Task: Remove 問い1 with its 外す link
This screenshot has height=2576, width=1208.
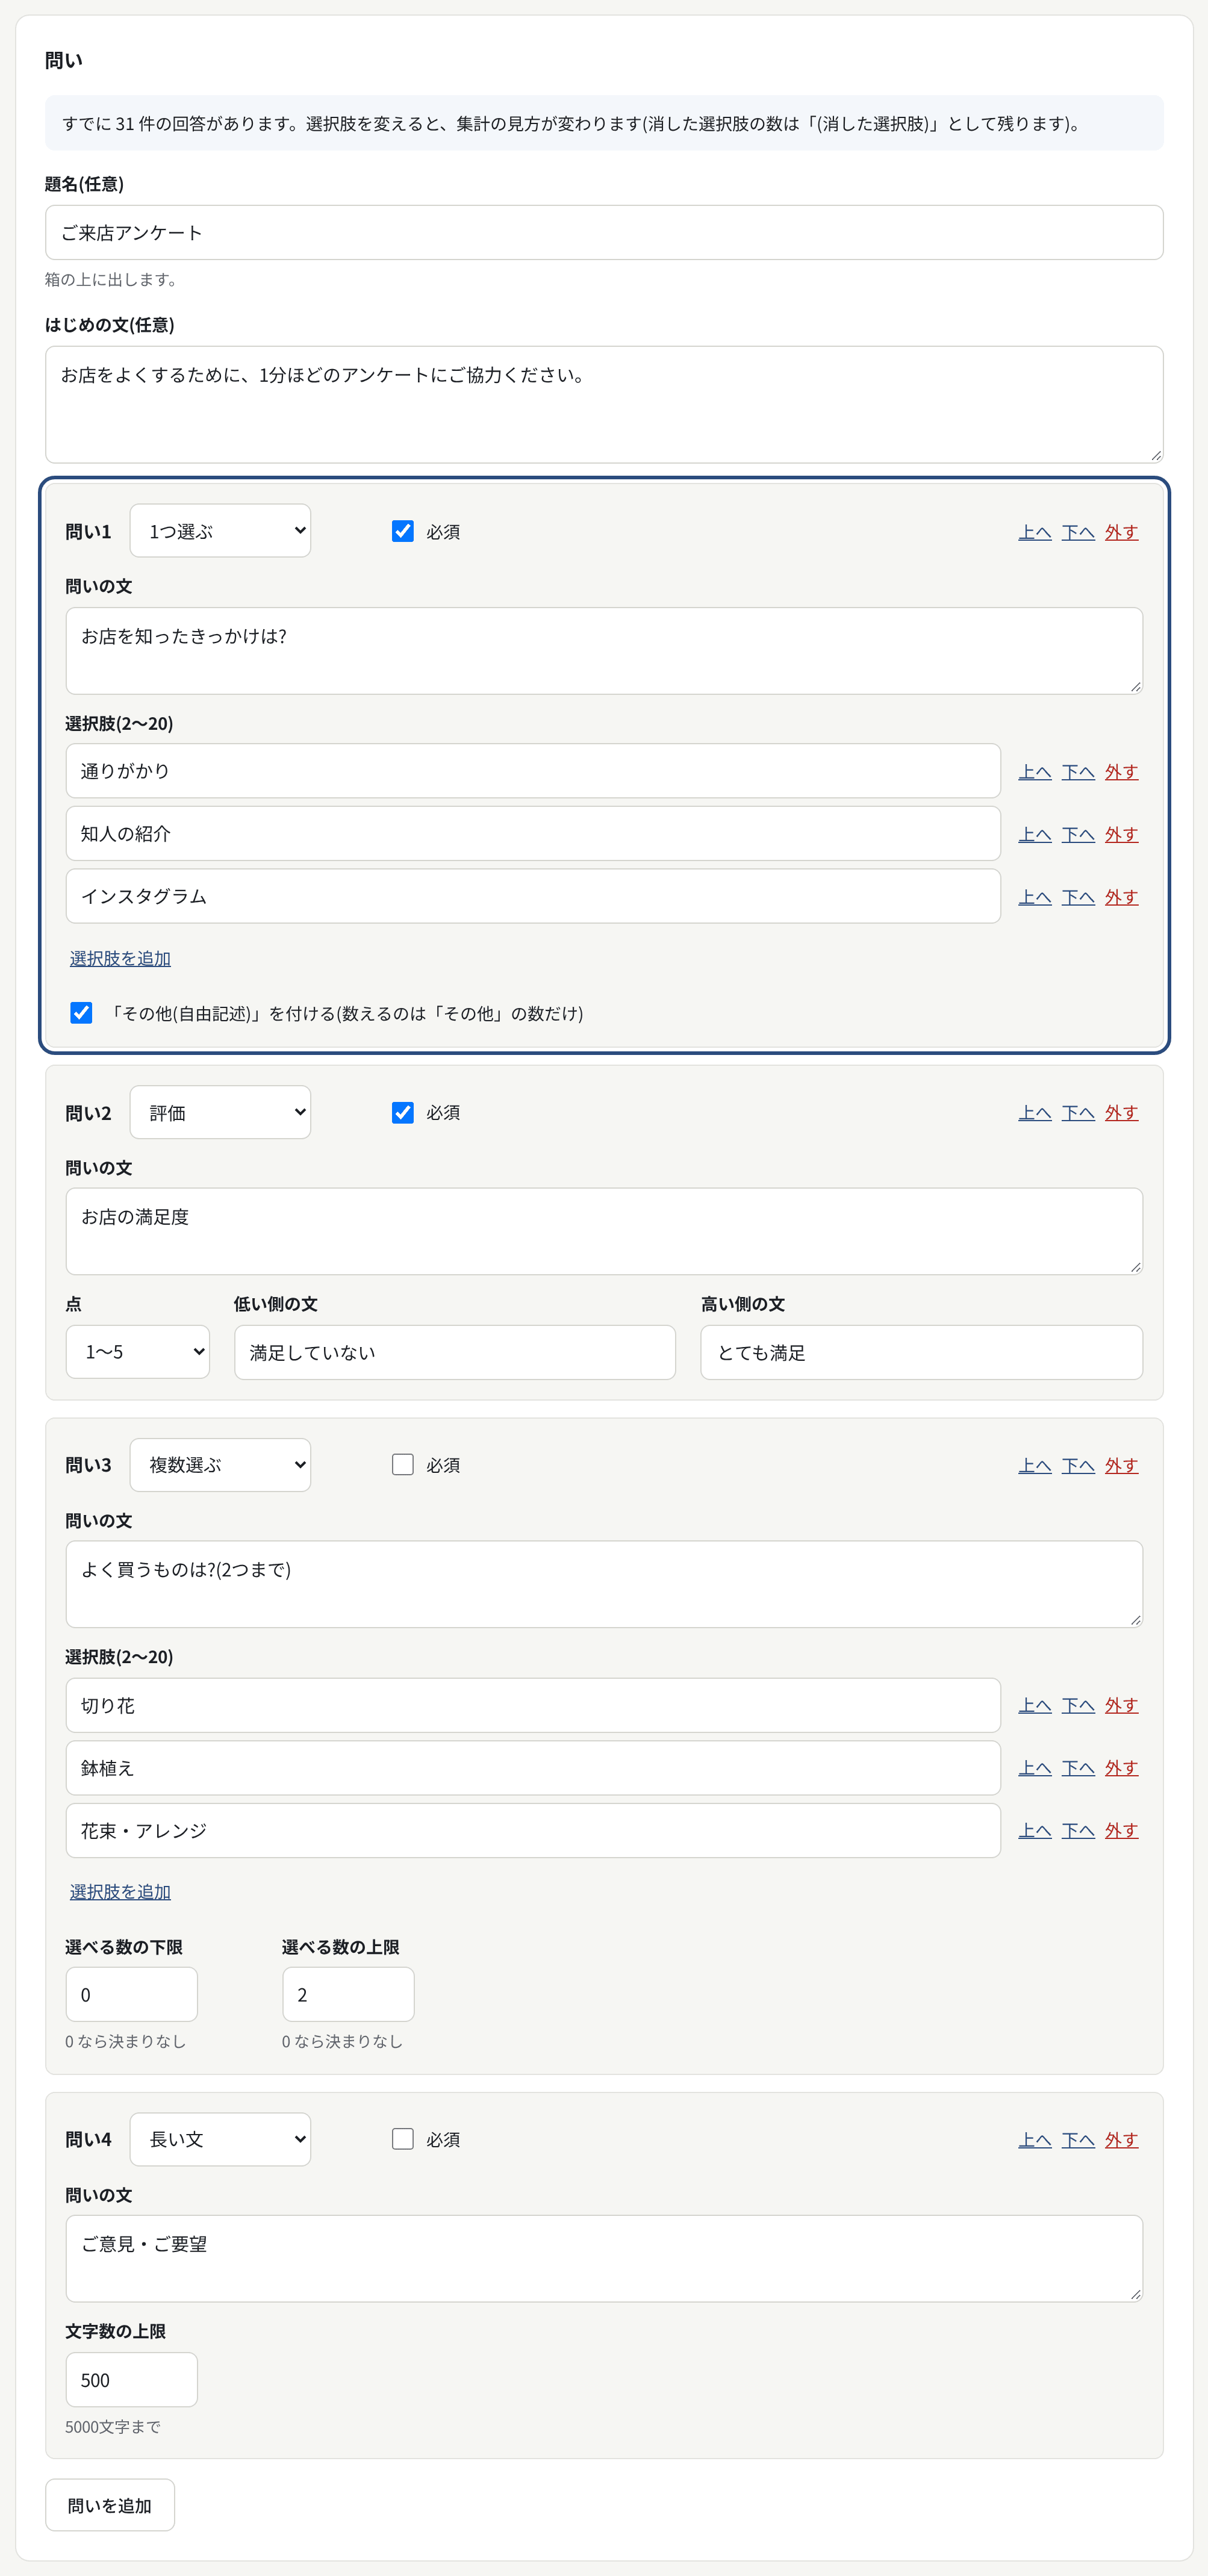Action: click(x=1121, y=532)
